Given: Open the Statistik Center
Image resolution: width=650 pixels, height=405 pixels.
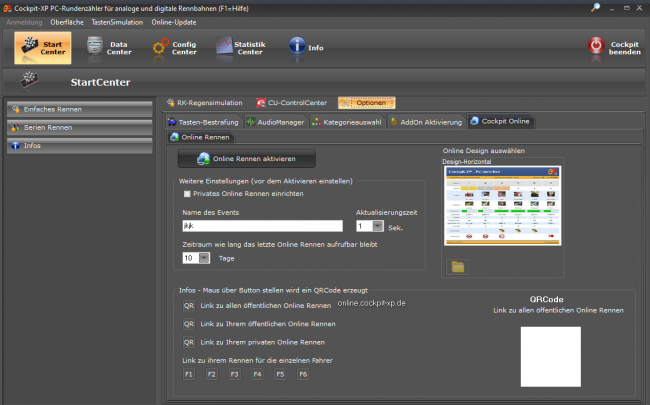Looking at the screenshot, I should (241, 46).
